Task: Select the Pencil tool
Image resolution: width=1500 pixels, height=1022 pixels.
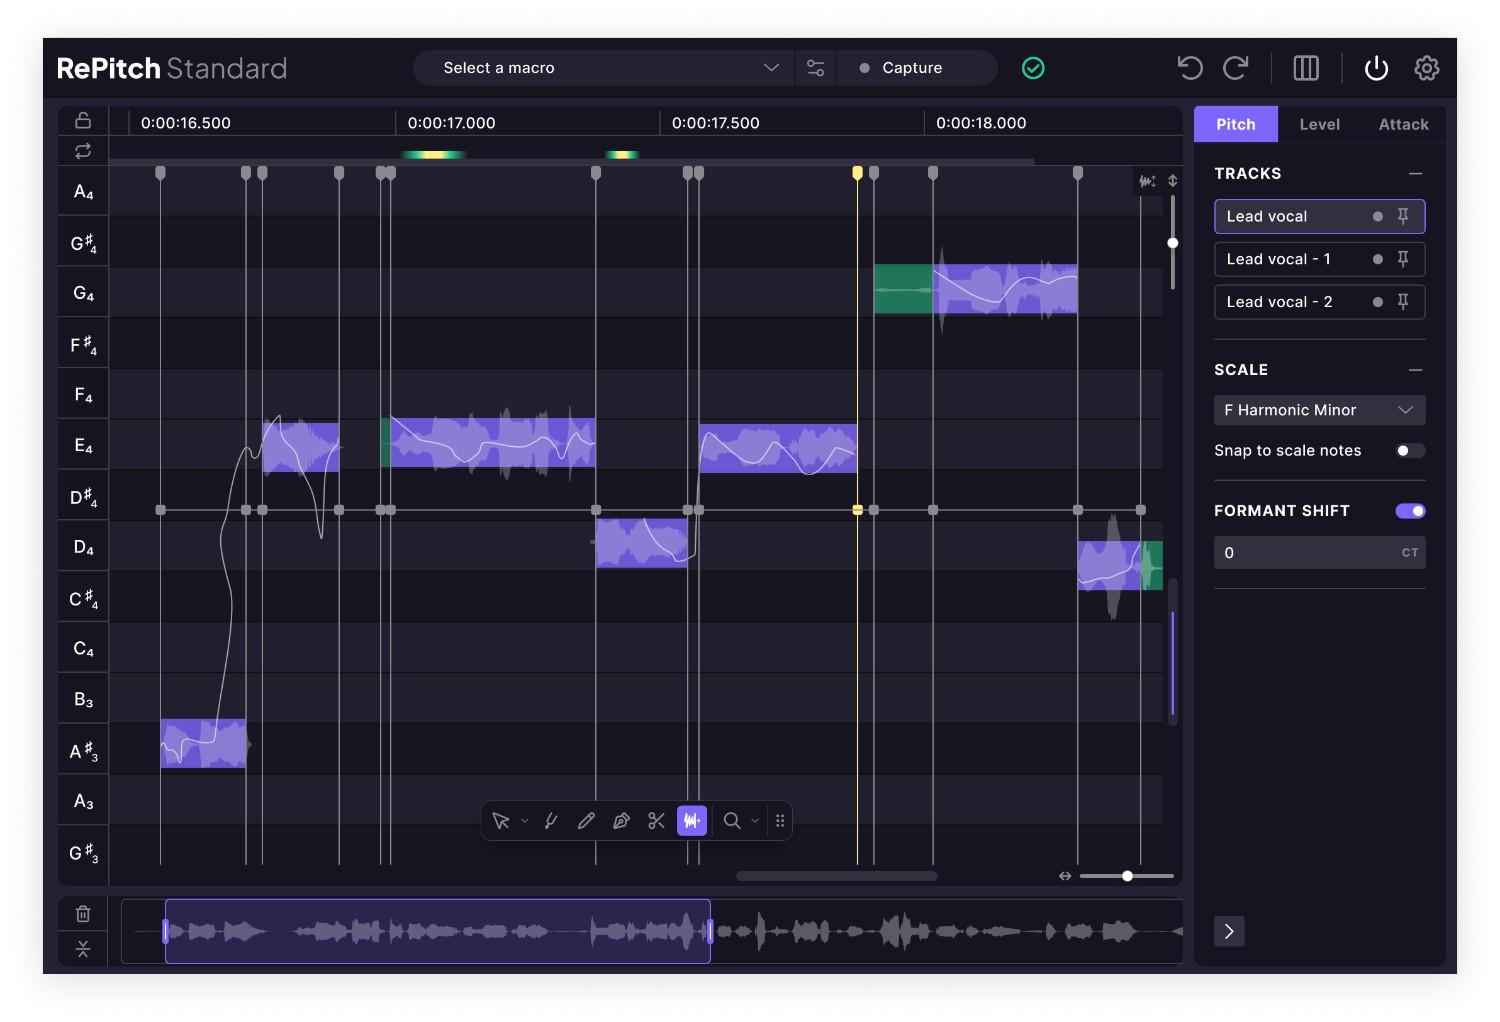Action: (x=587, y=821)
